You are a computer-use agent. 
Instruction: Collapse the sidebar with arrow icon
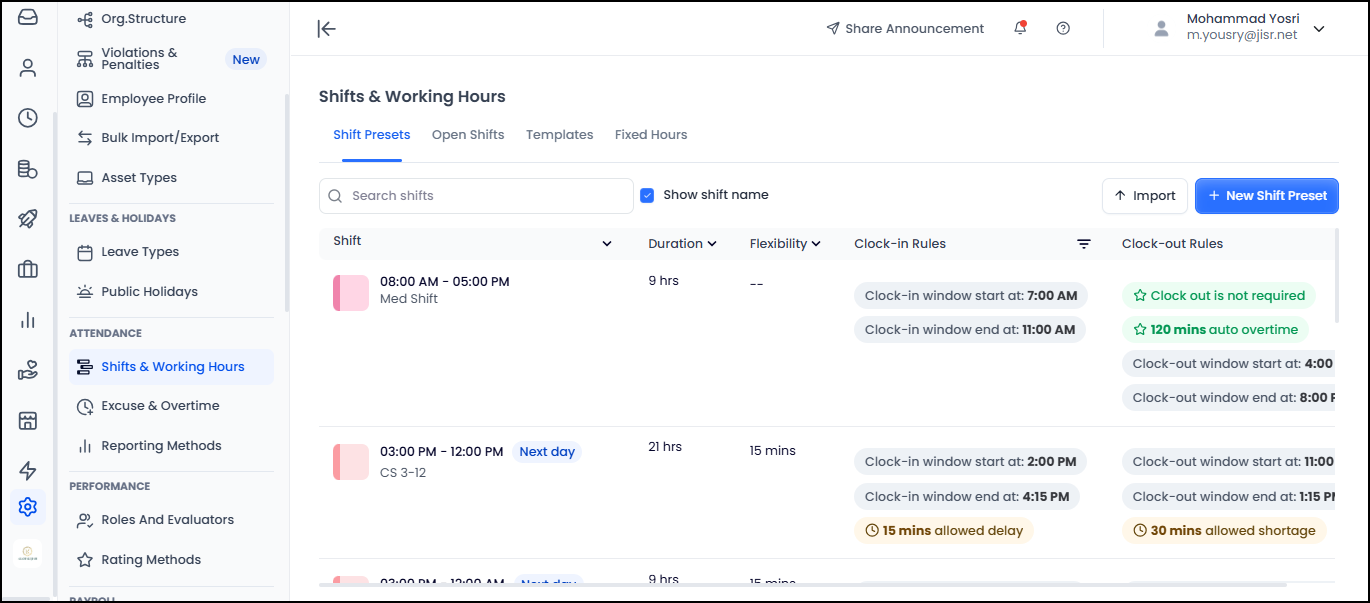326,29
